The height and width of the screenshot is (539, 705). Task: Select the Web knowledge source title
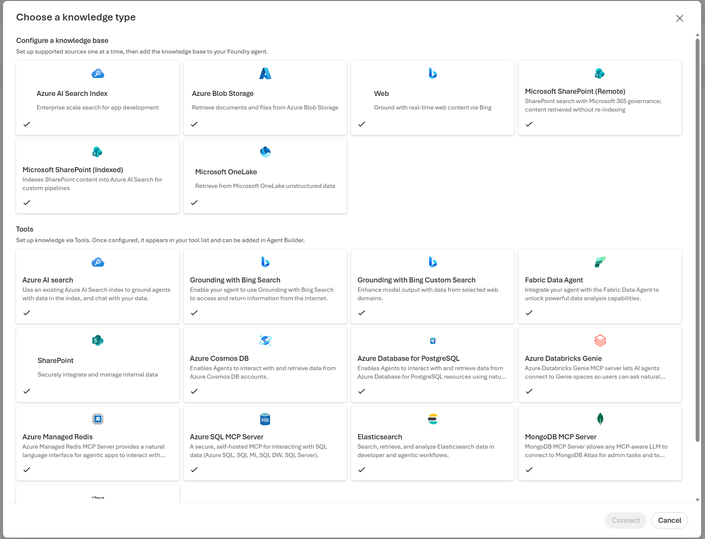(381, 94)
